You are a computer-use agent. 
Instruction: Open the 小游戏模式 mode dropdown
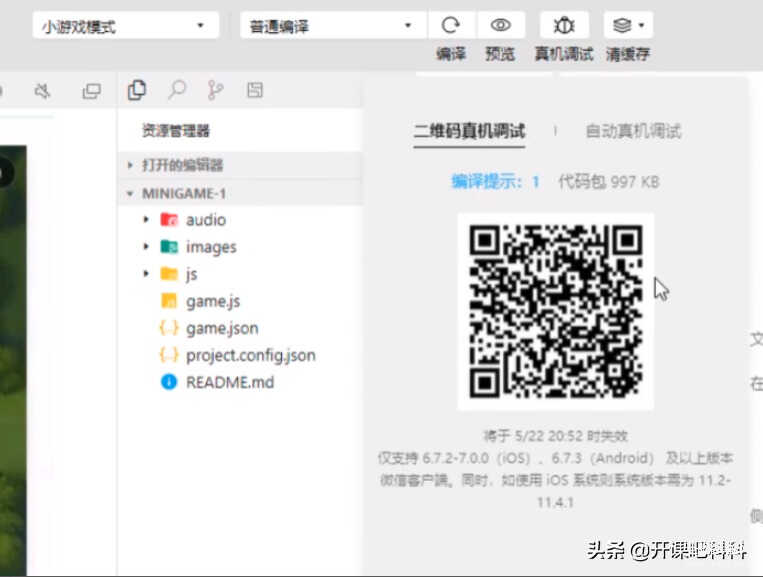126,25
